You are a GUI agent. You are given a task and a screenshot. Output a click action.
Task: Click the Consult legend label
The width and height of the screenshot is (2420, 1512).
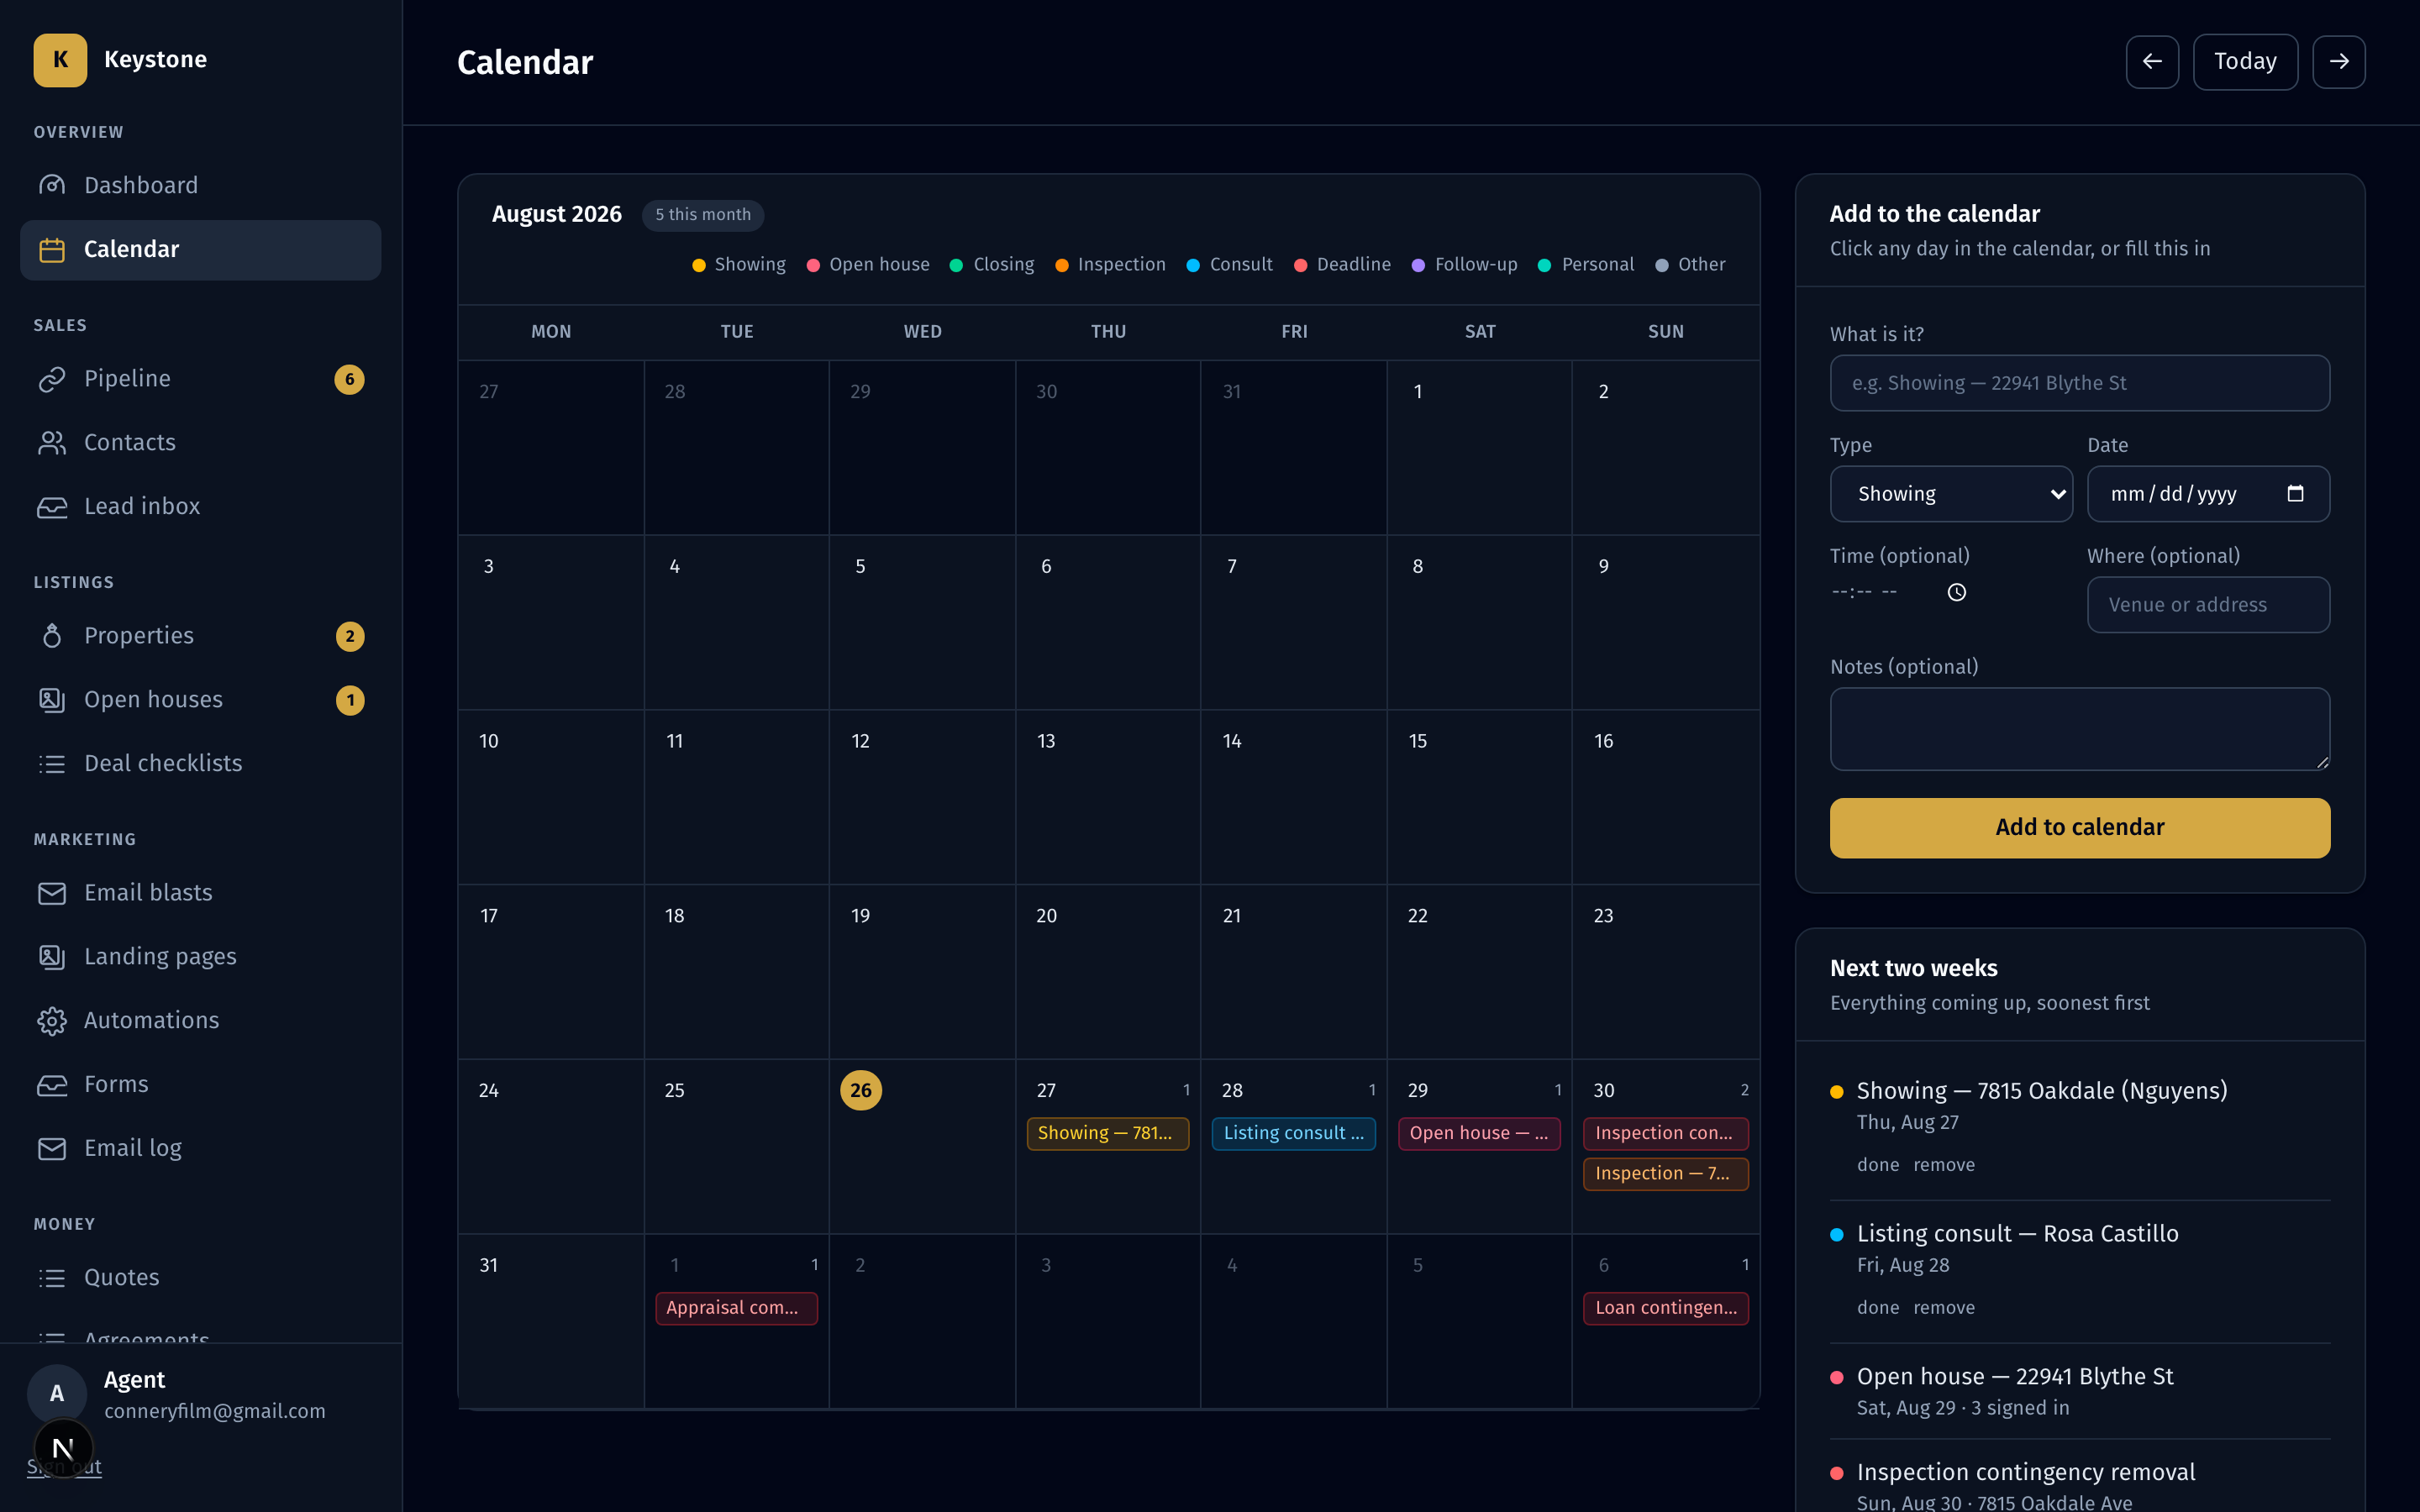point(1241,265)
